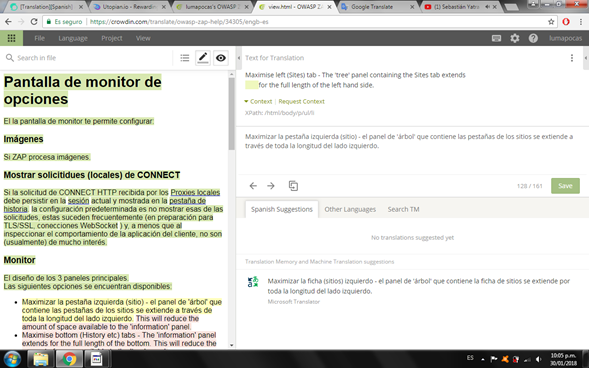Open the Language menu

[x=73, y=38]
